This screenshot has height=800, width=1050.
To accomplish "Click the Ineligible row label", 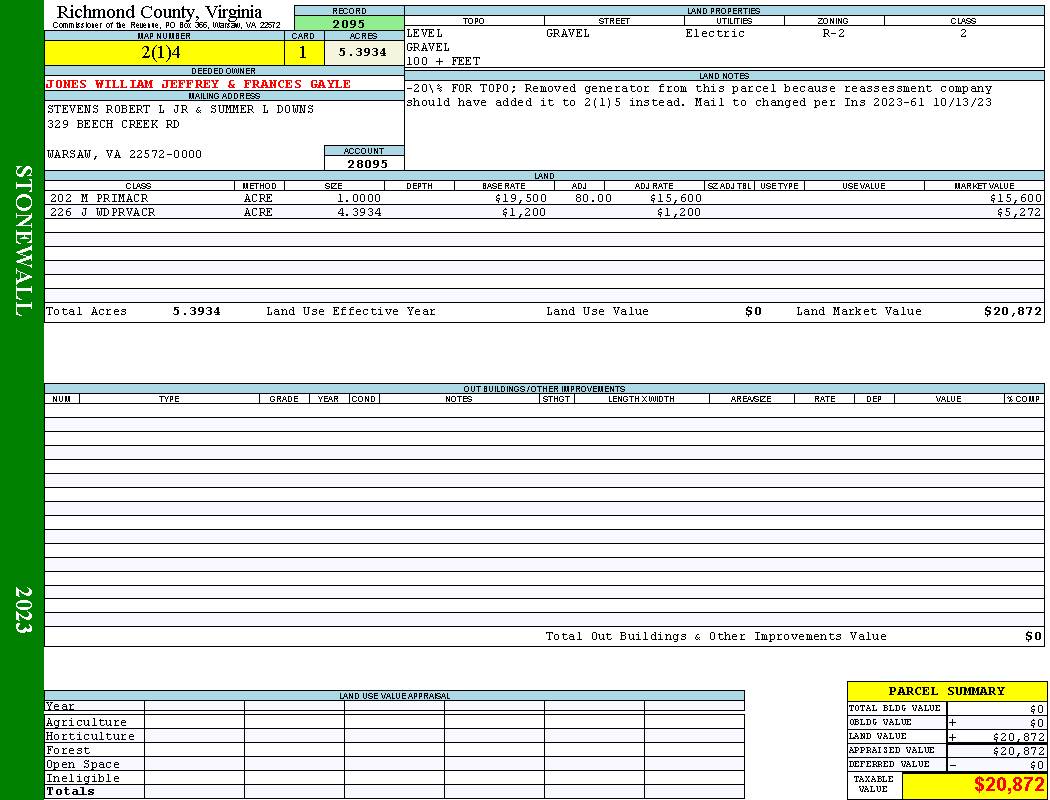I will click(82, 779).
